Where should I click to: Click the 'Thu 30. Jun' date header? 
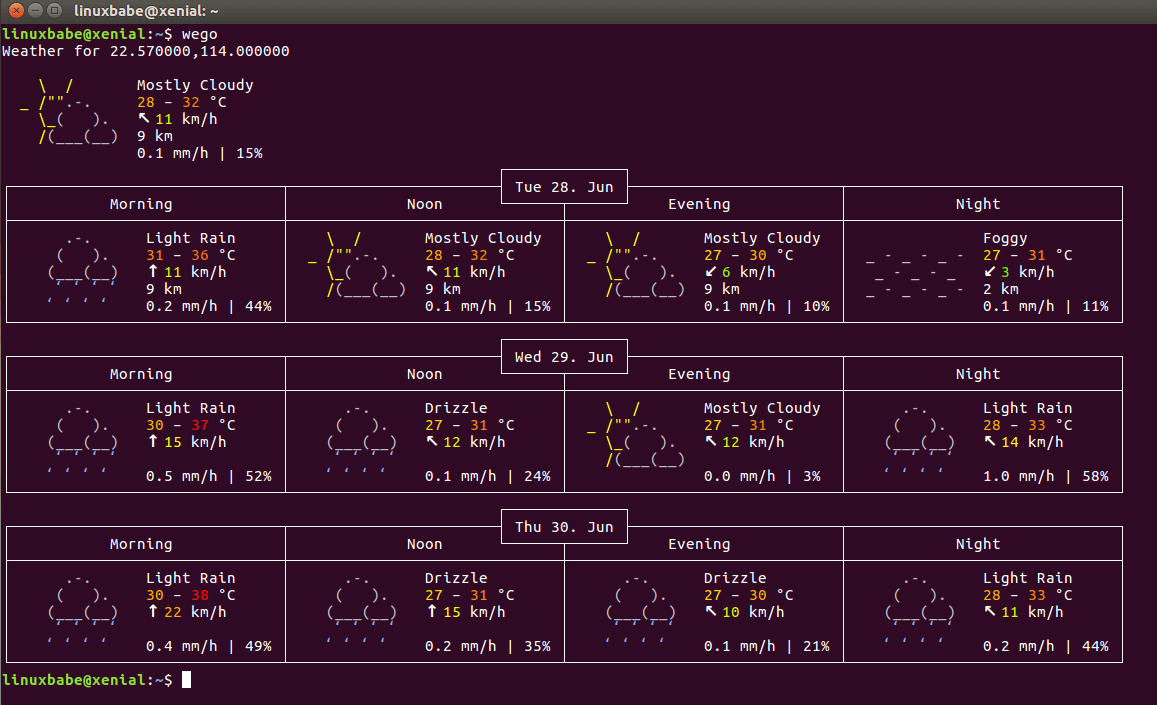pyautogui.click(x=564, y=527)
